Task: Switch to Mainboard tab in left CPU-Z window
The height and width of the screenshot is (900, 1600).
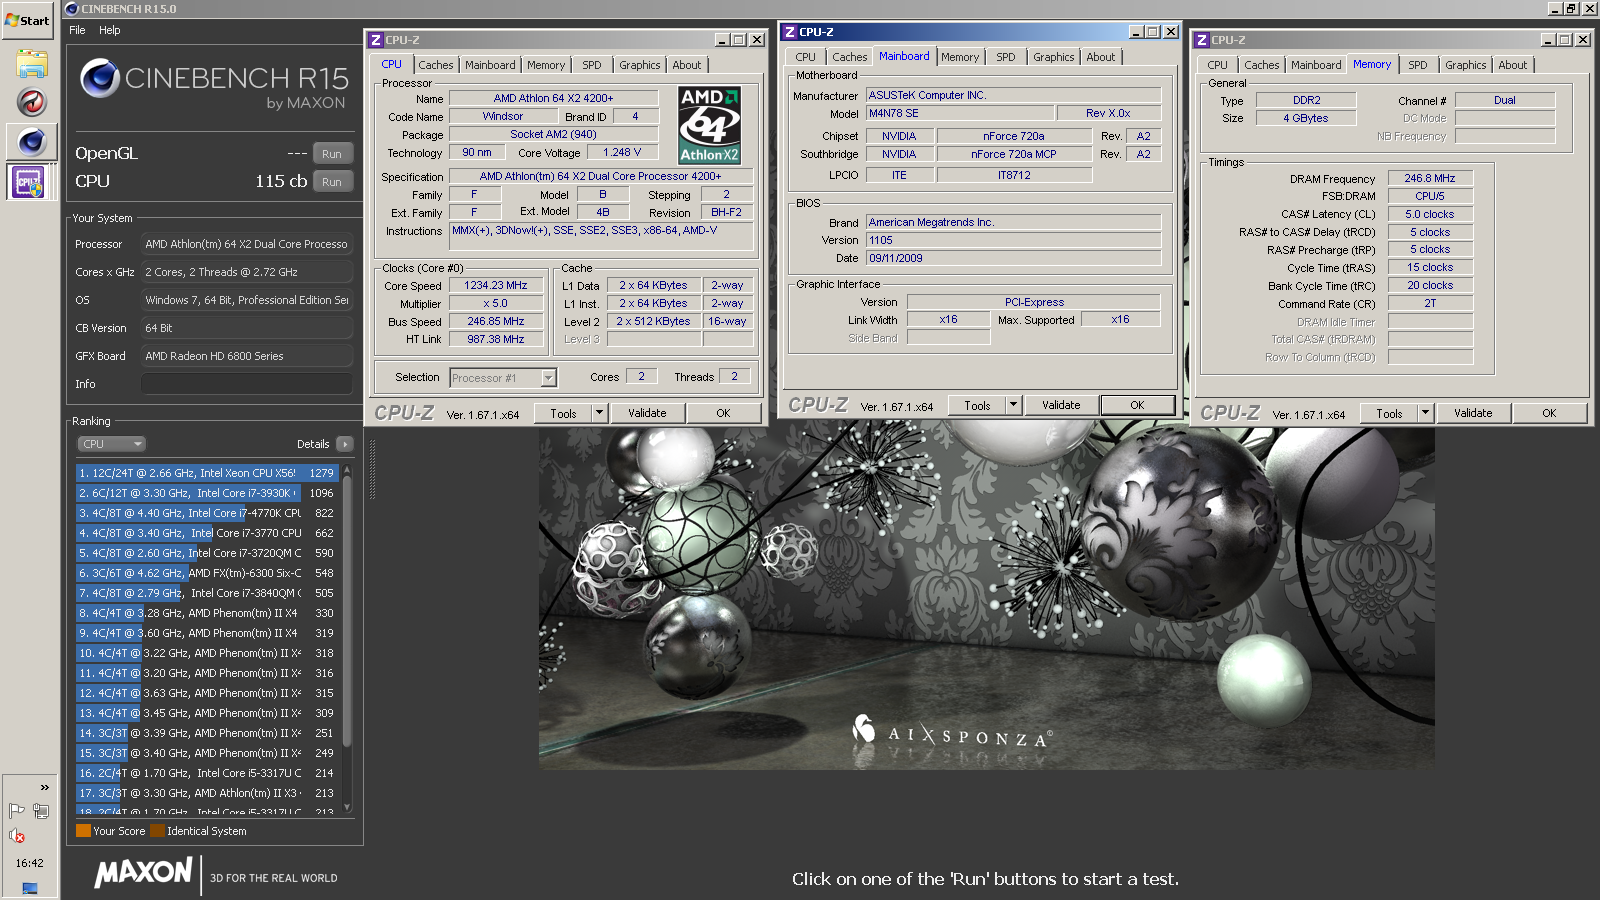Action: (x=490, y=65)
